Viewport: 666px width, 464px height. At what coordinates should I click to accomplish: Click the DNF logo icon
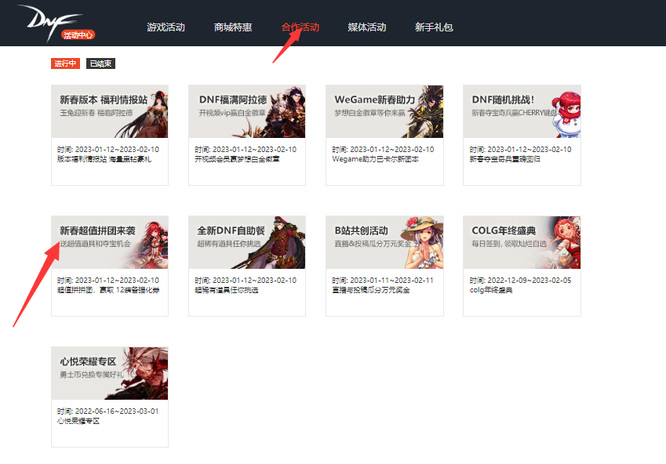point(36,18)
